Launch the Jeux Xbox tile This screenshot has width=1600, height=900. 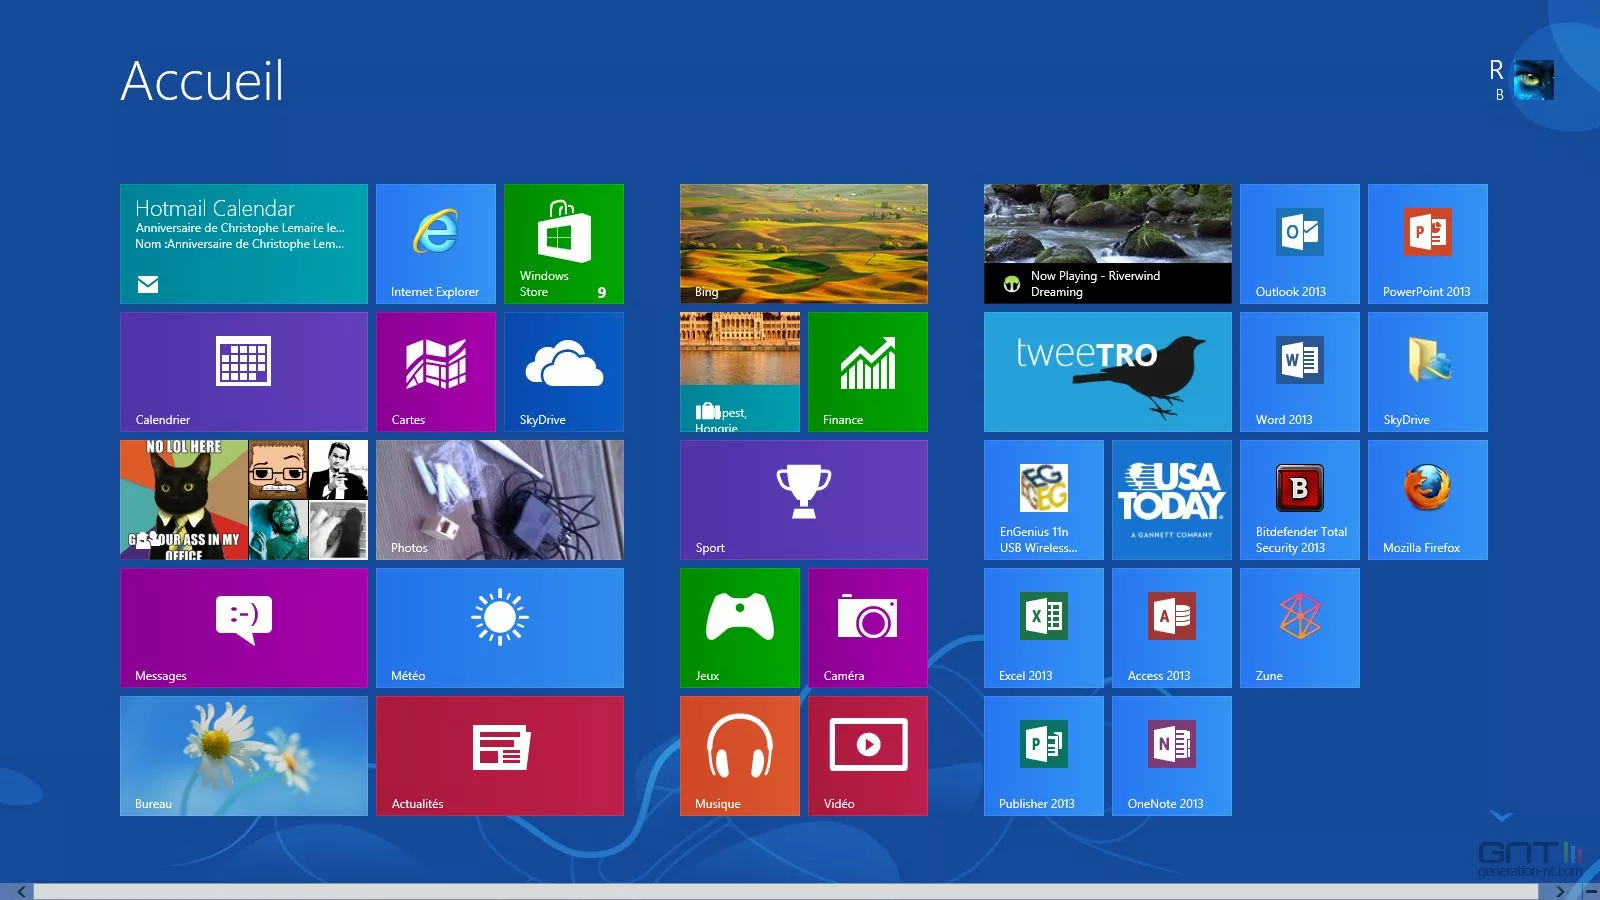click(739, 627)
